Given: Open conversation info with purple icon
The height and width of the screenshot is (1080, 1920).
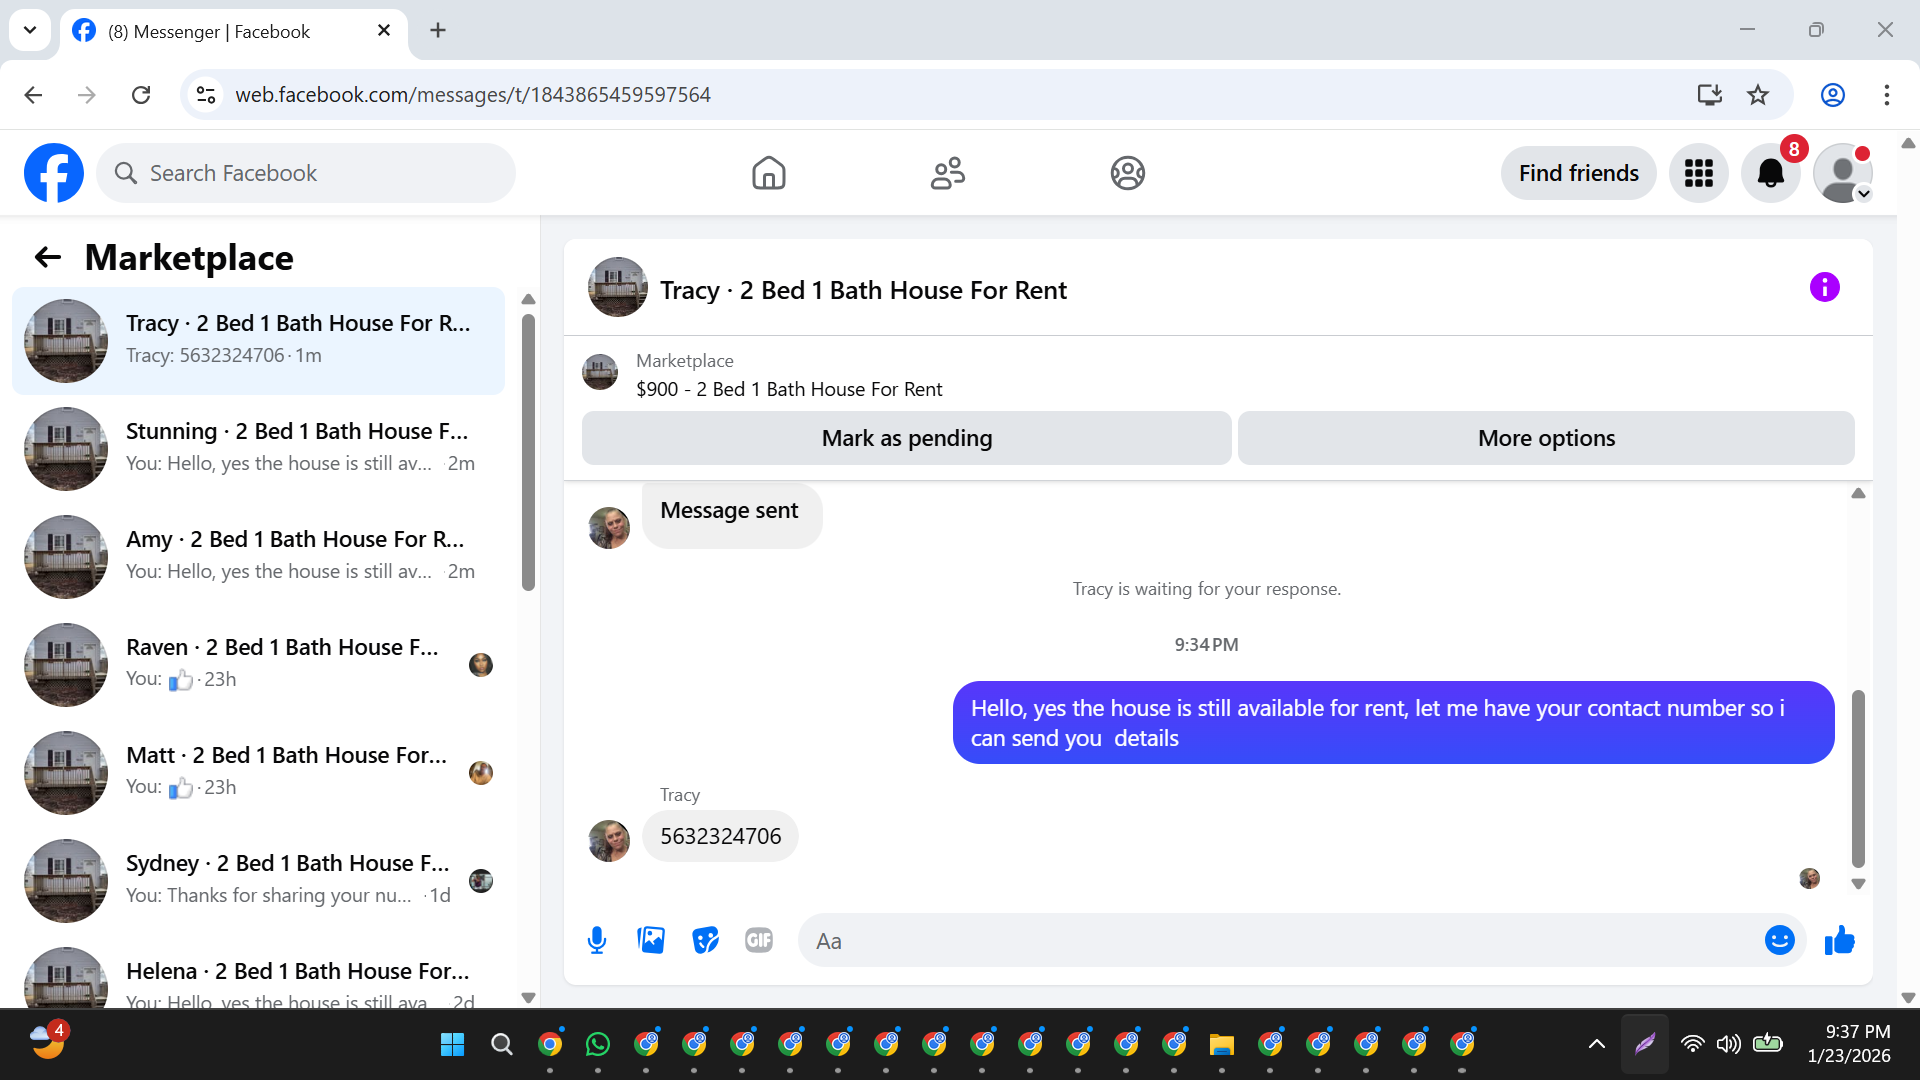Looking at the screenshot, I should tap(1824, 288).
